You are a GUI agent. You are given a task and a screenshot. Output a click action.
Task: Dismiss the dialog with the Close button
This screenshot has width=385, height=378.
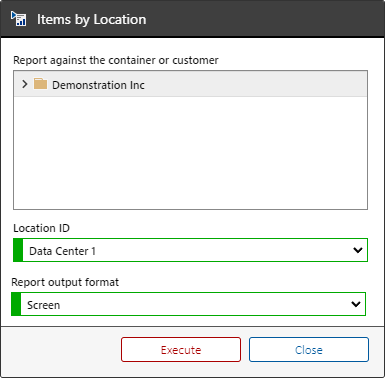tap(309, 350)
